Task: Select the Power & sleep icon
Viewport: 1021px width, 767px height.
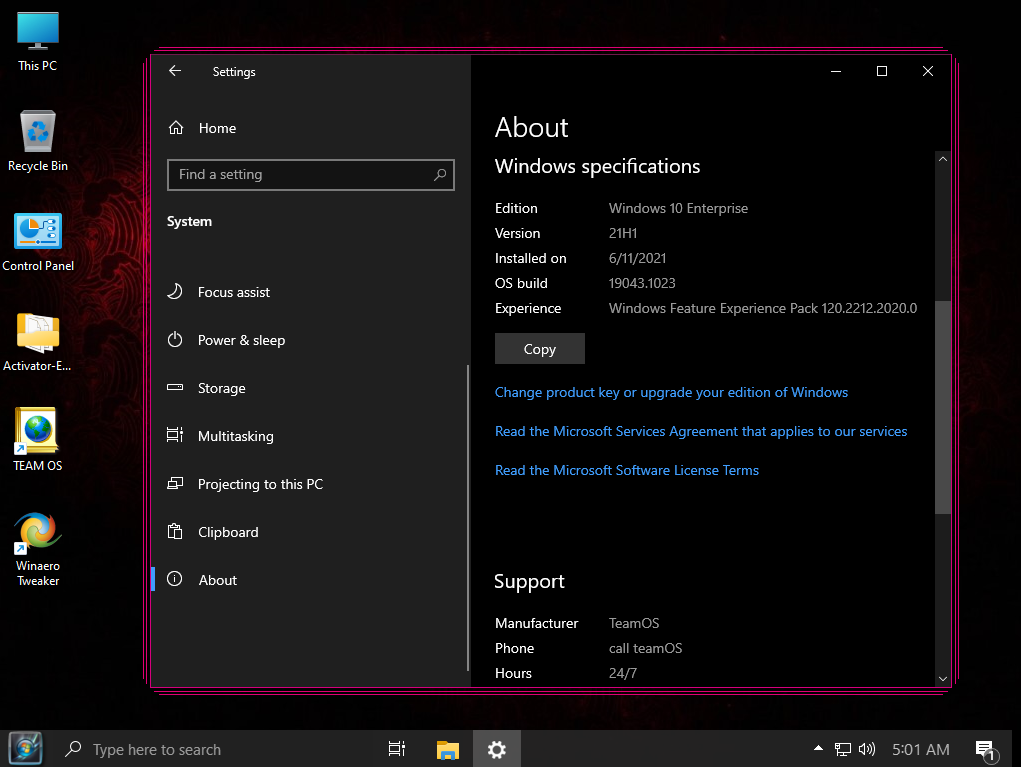Action: pos(175,340)
